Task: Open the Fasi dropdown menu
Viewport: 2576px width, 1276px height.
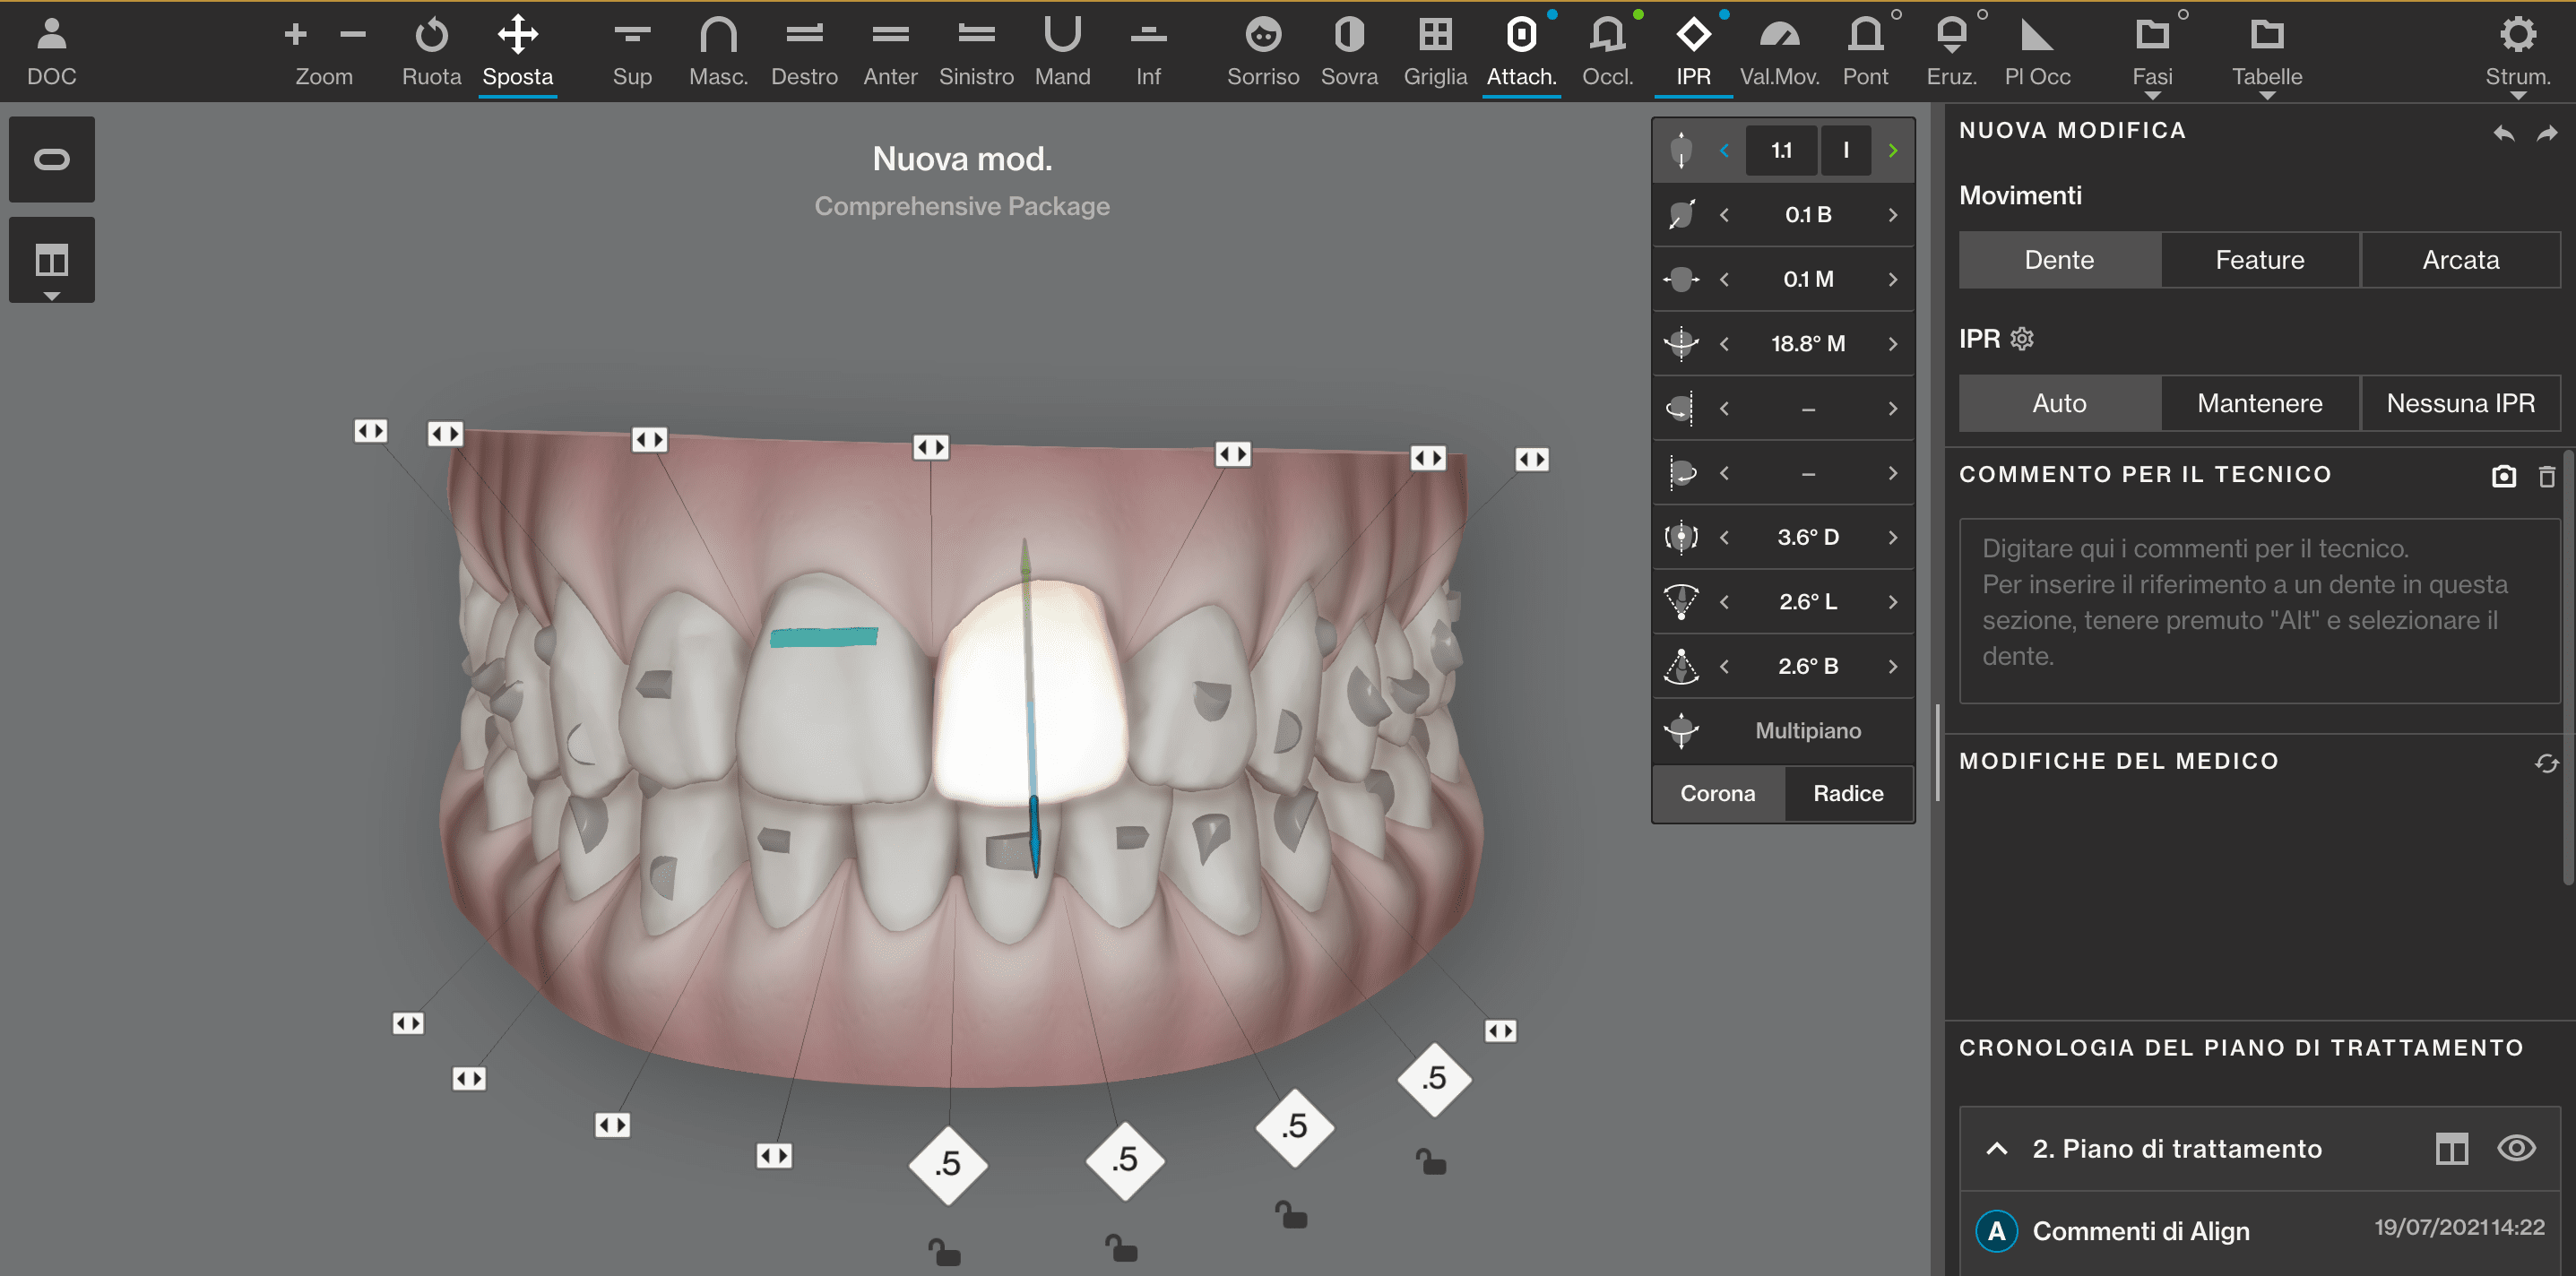Action: pyautogui.click(x=2152, y=56)
